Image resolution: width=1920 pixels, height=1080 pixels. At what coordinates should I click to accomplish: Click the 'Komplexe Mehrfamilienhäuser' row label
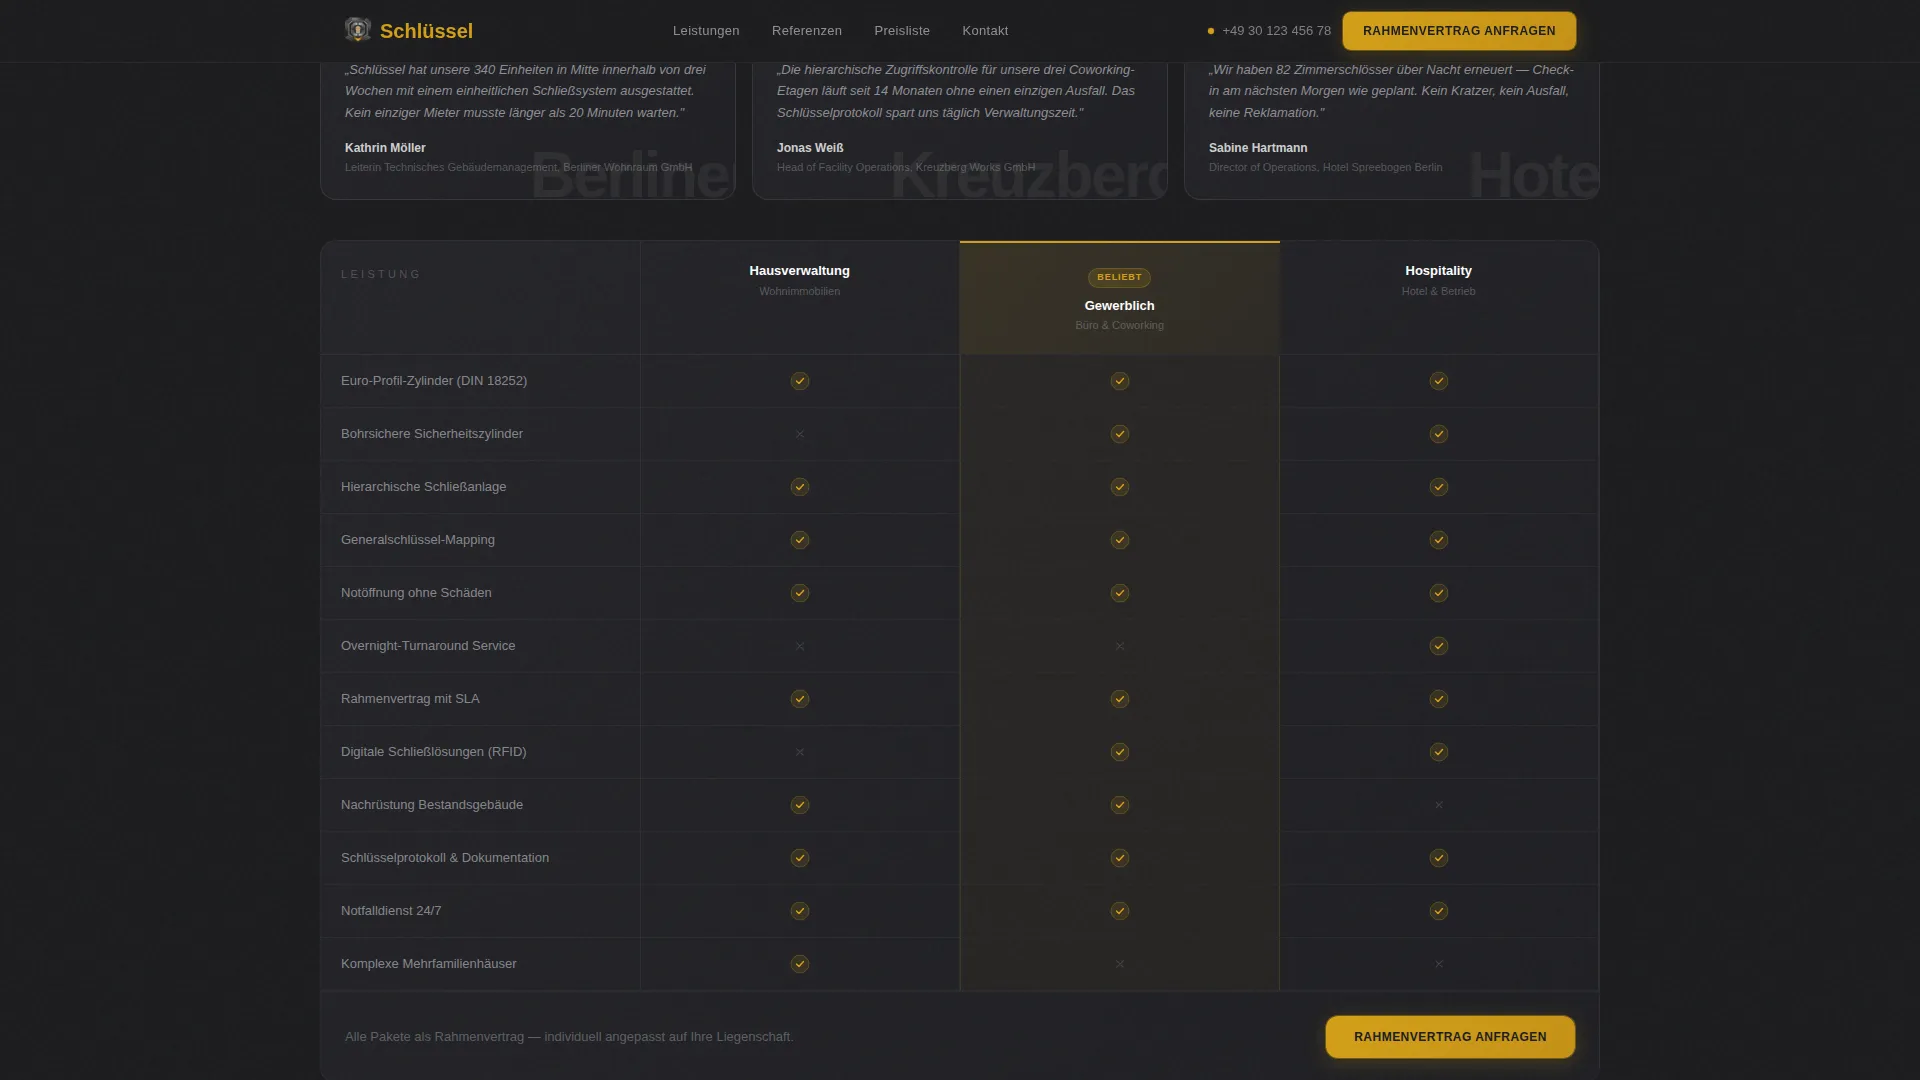point(429,964)
